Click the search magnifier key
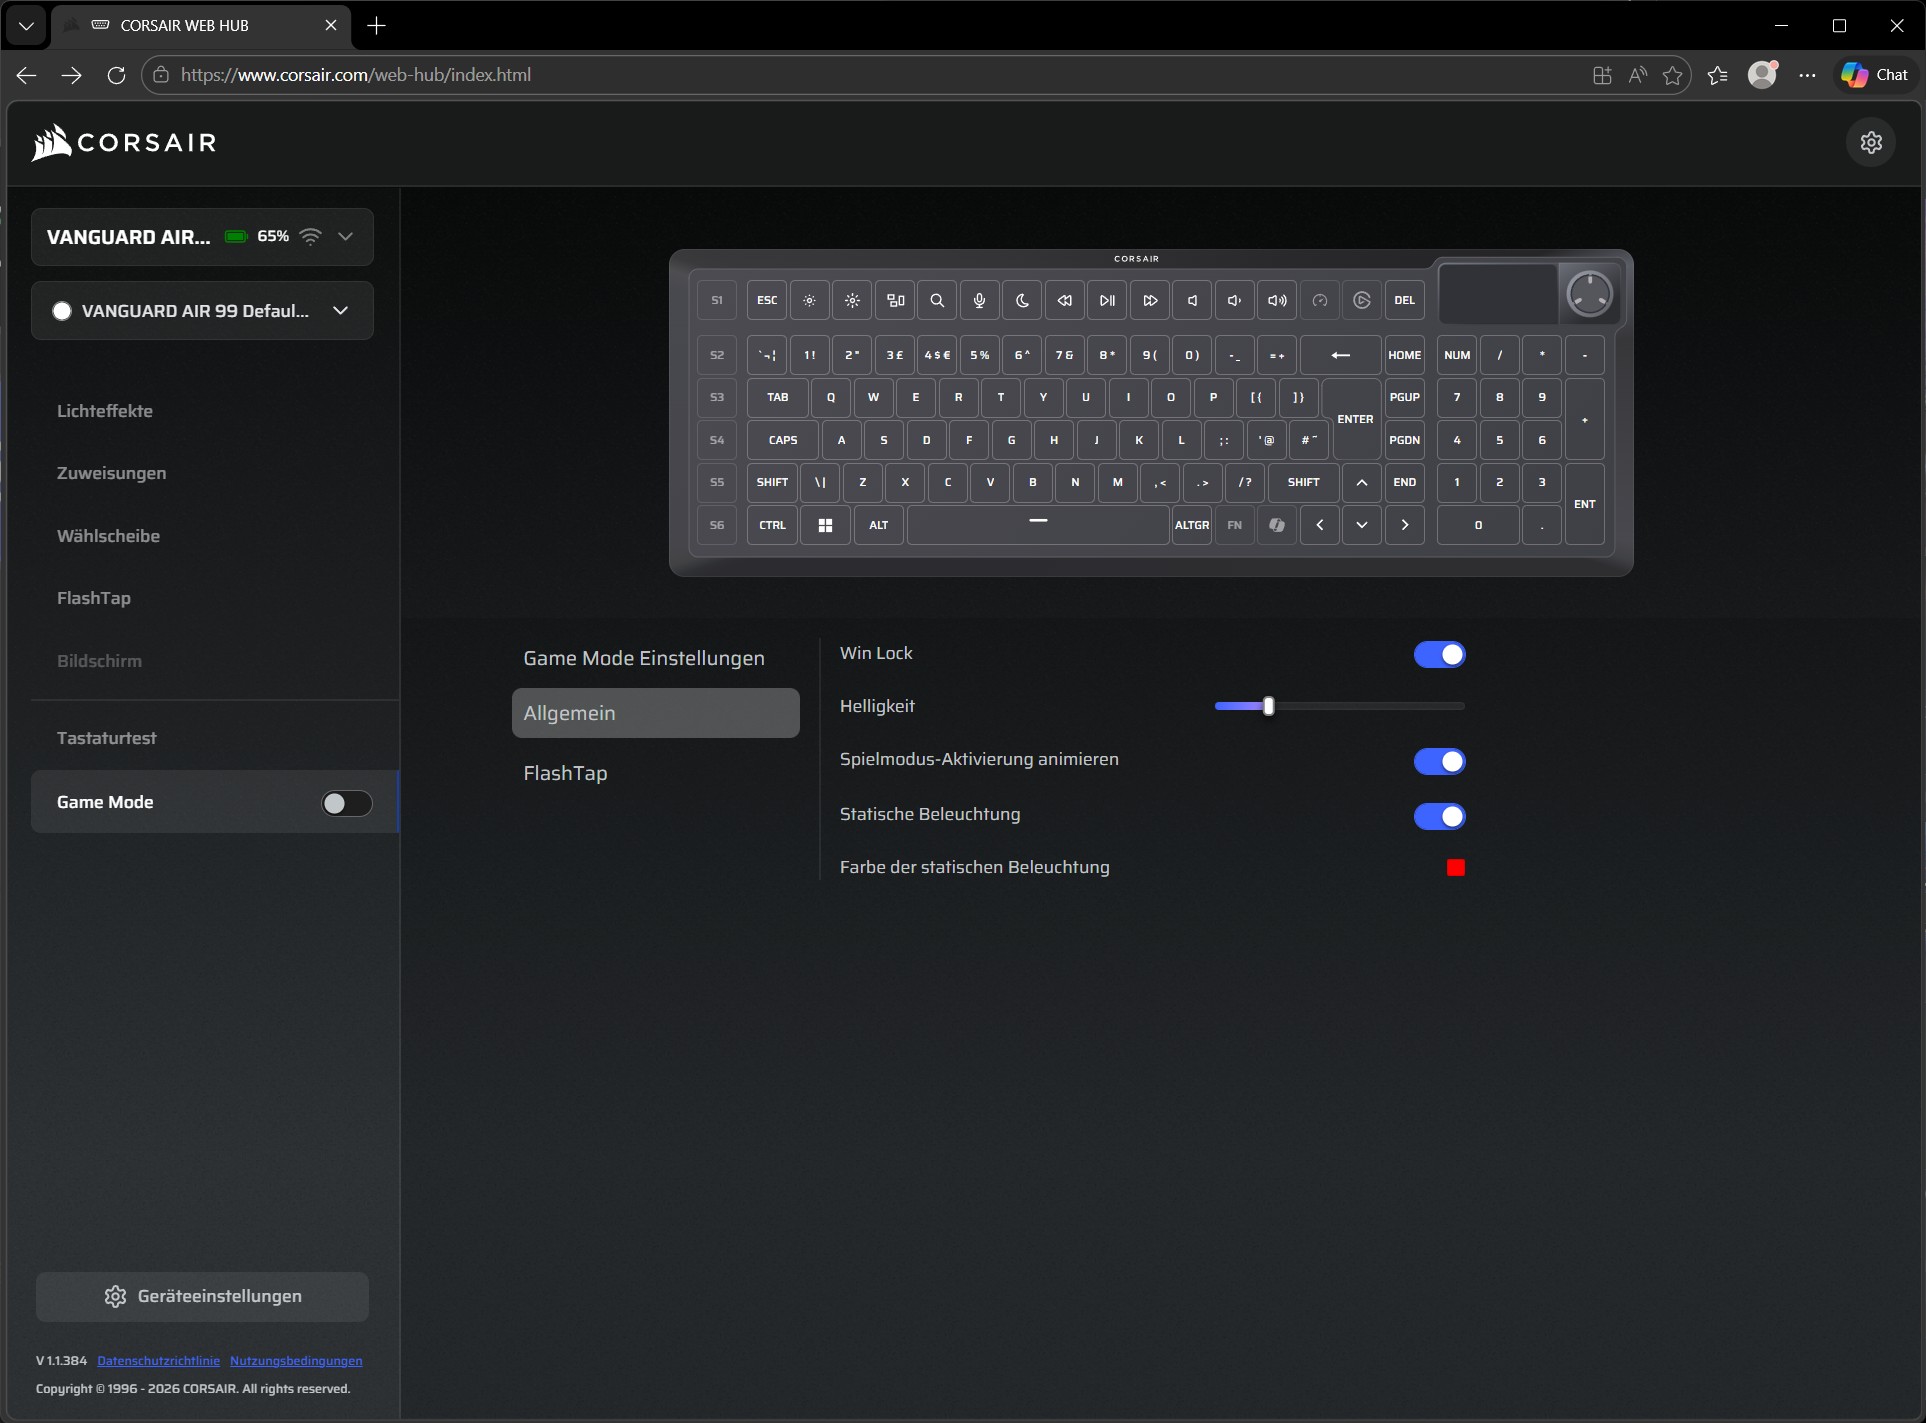Image resolution: width=1926 pixels, height=1423 pixels. [937, 300]
